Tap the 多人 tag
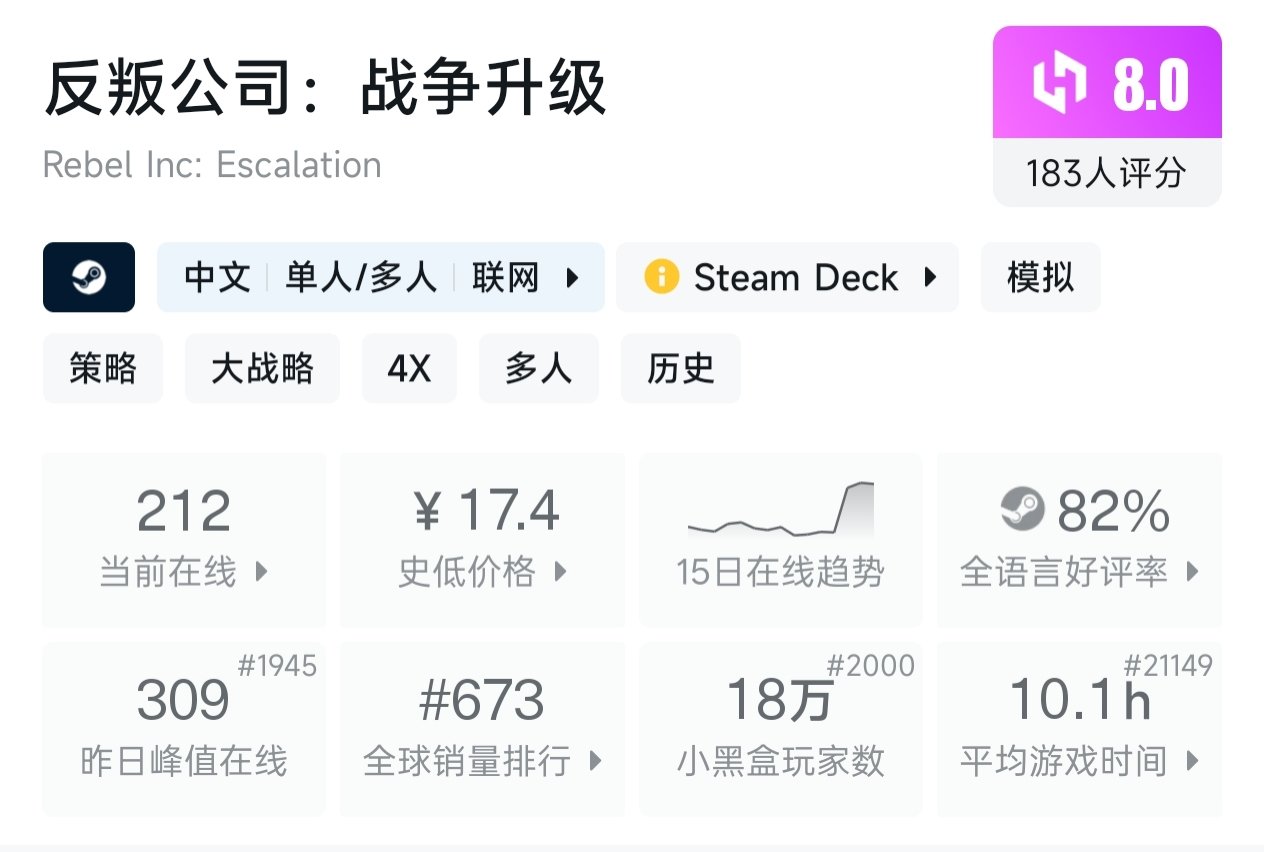1264x852 pixels. pyautogui.click(x=539, y=369)
